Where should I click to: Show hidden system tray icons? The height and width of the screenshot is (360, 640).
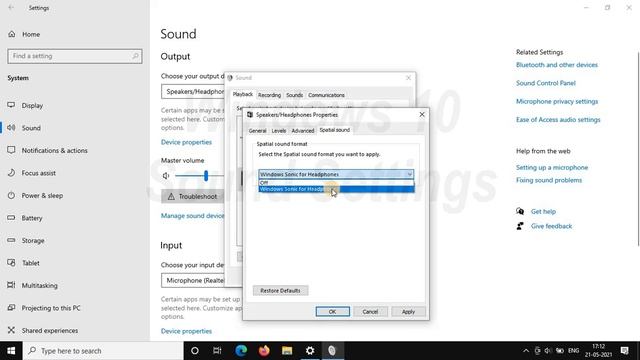526,351
